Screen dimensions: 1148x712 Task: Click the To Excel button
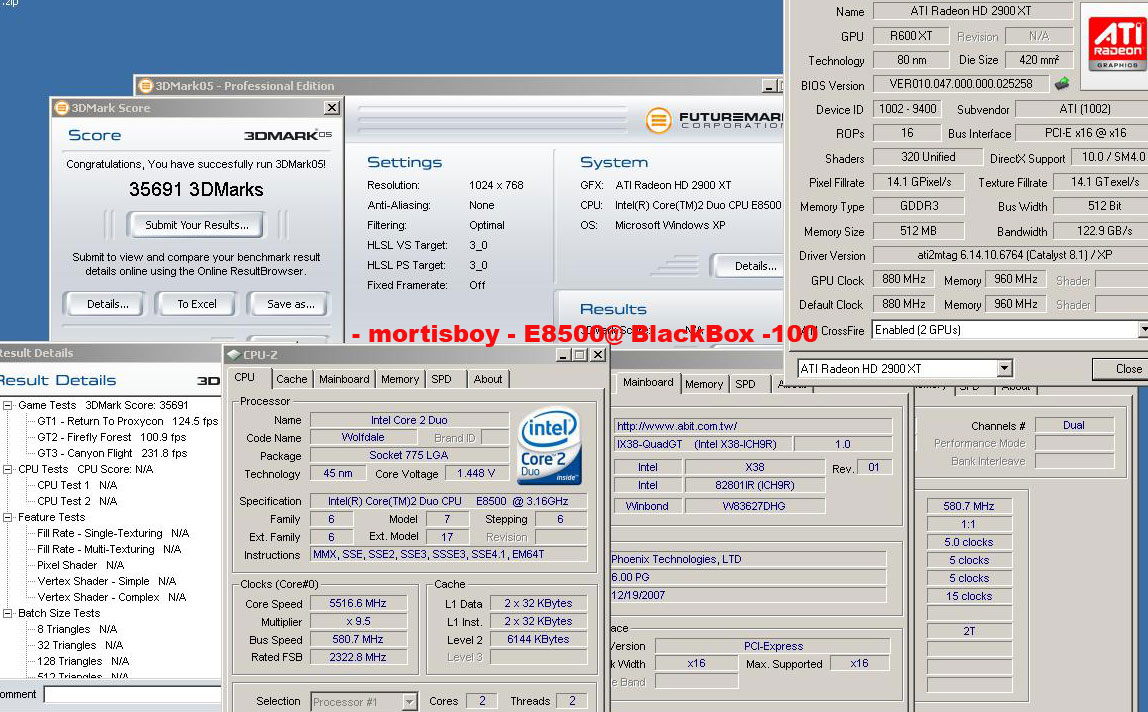pyautogui.click(x=197, y=304)
